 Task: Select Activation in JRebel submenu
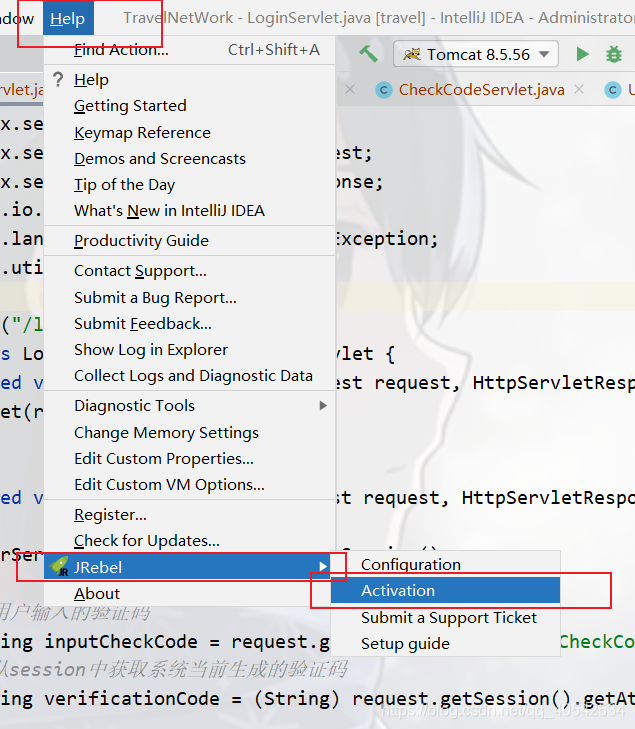click(445, 590)
